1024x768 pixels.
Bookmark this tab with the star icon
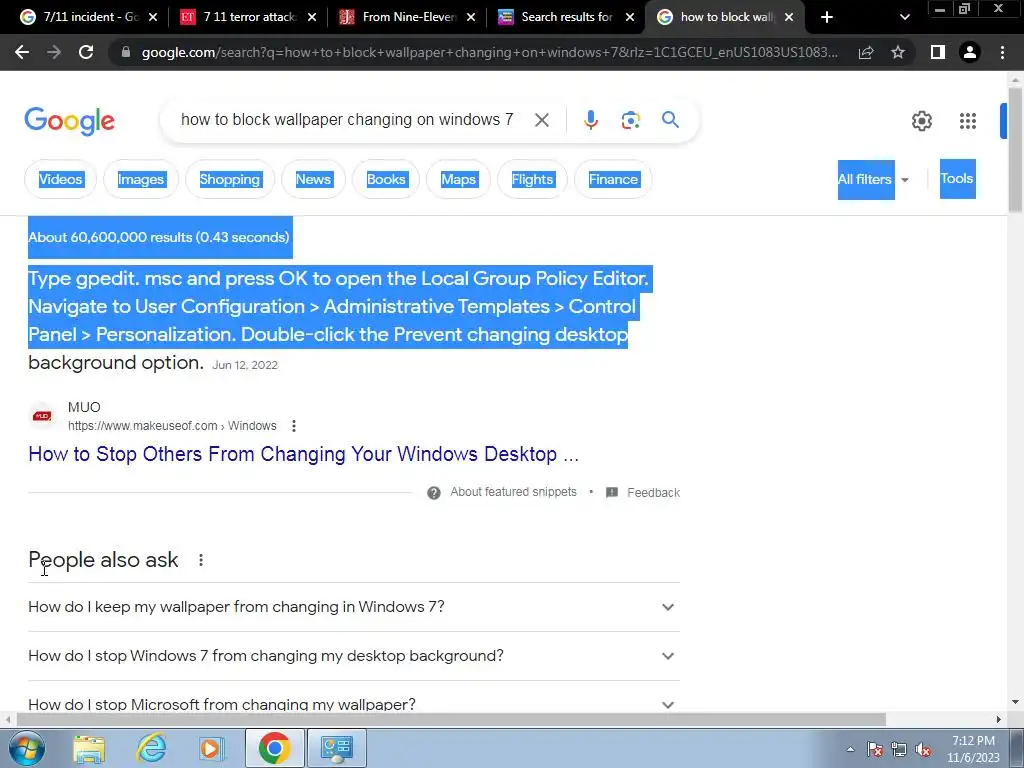tap(898, 52)
